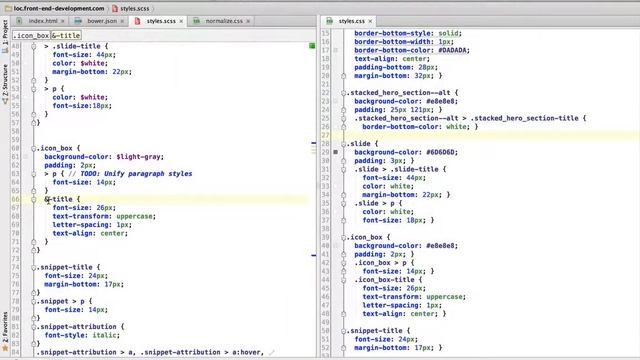Collapse the .snippet-attribution block fold marker
Image resolution: width=640 pixels, height=360 pixels.
coord(34,327)
